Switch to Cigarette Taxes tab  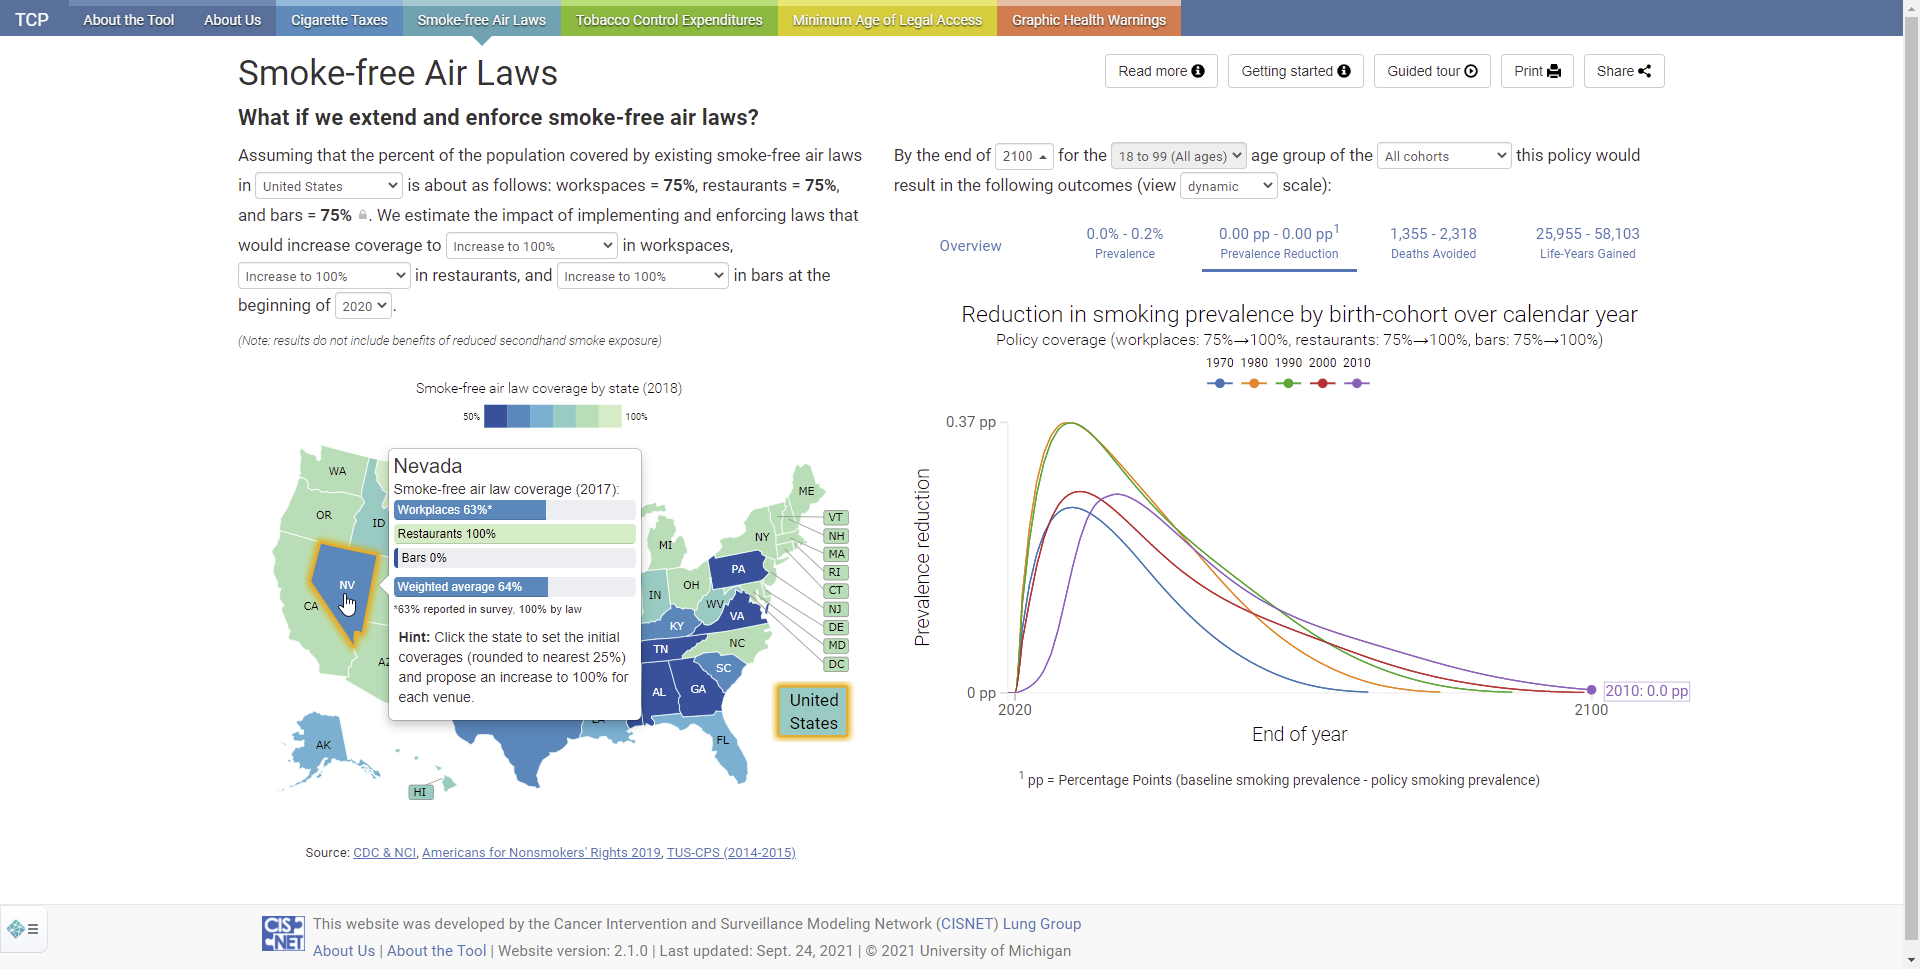[339, 19]
